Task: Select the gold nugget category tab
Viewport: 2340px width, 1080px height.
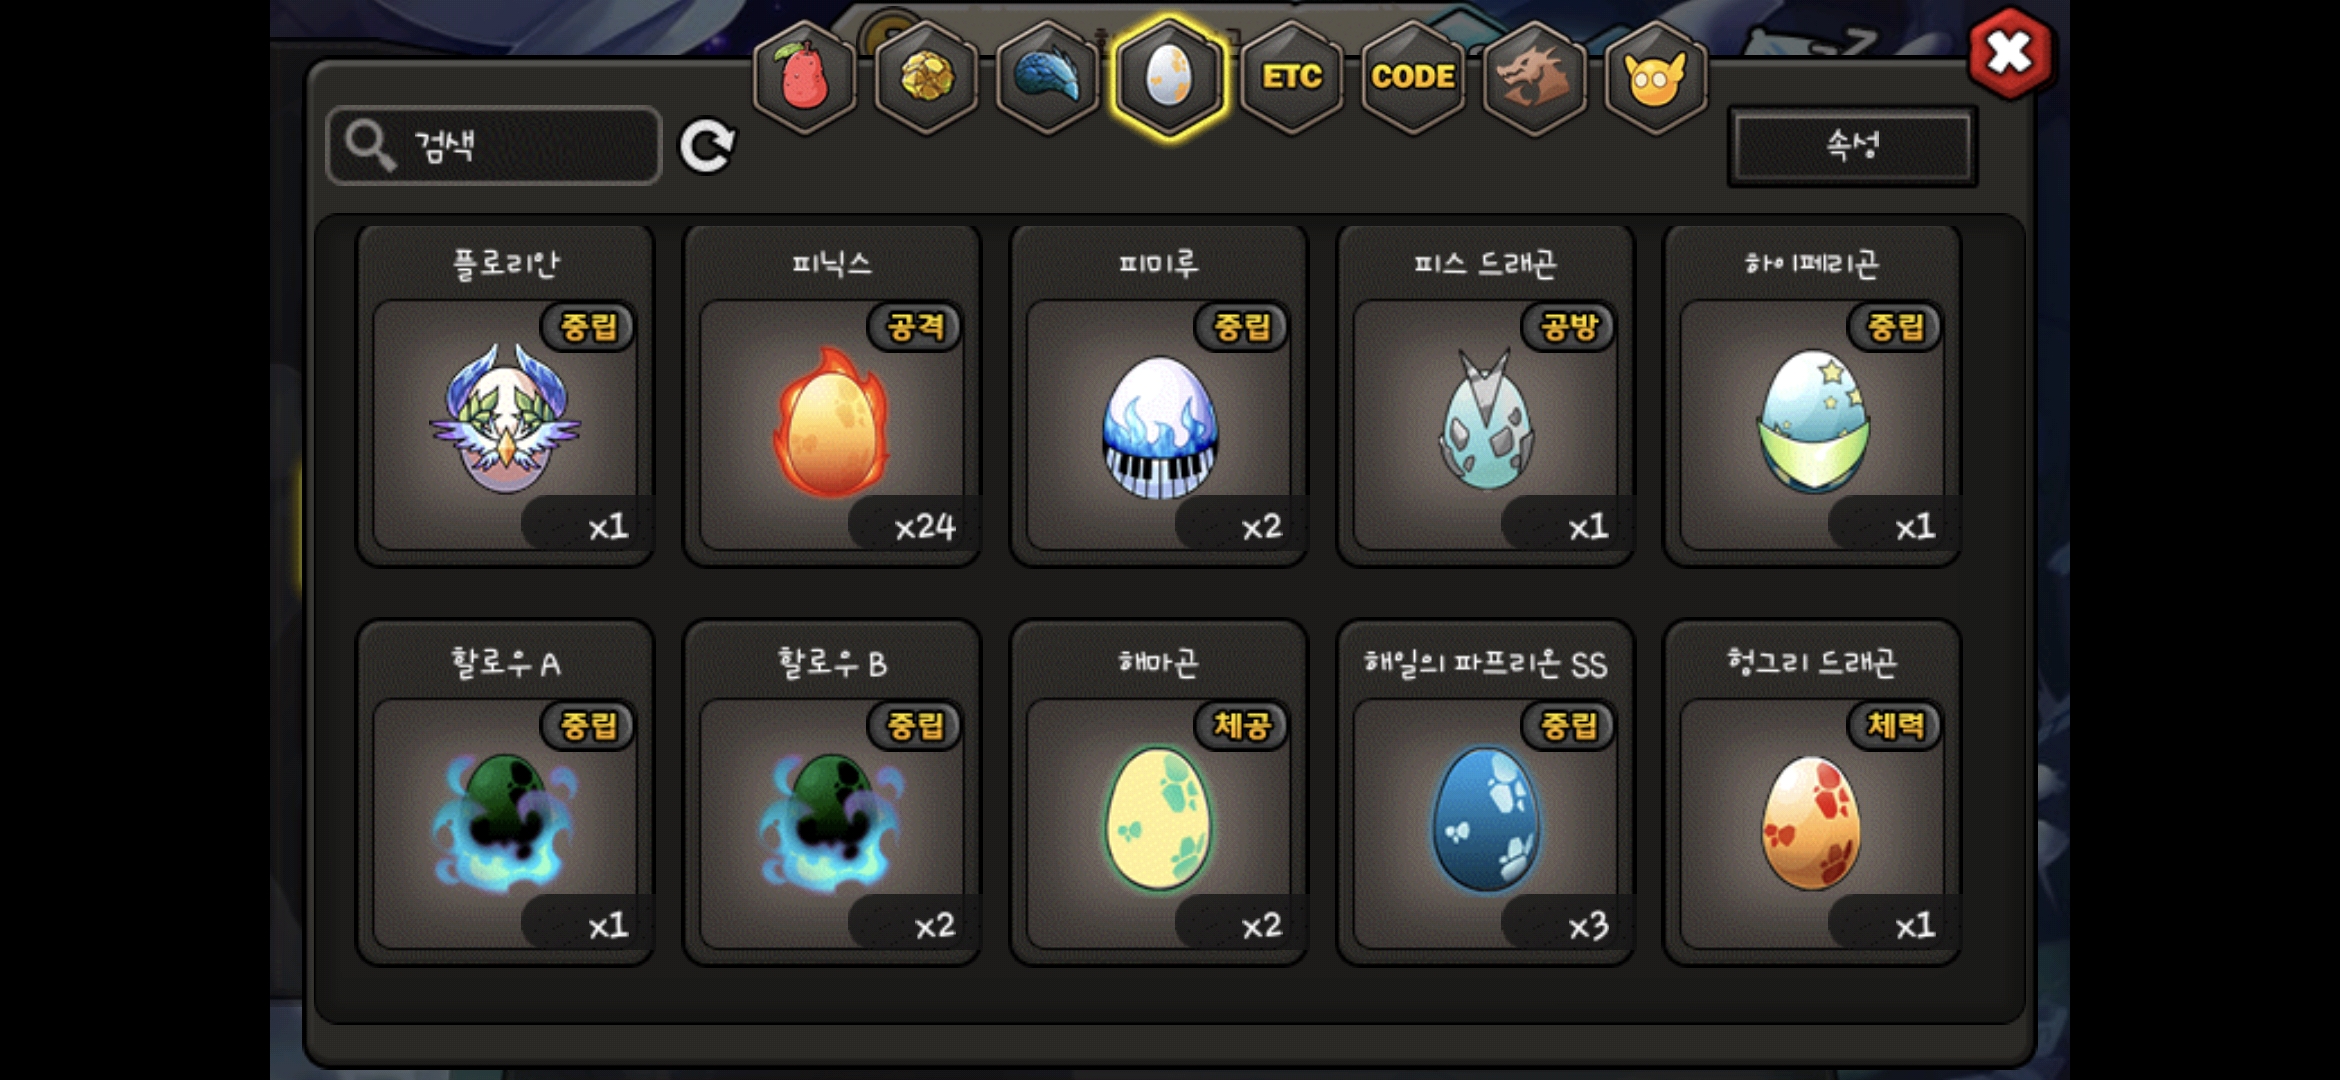Action: click(x=927, y=77)
